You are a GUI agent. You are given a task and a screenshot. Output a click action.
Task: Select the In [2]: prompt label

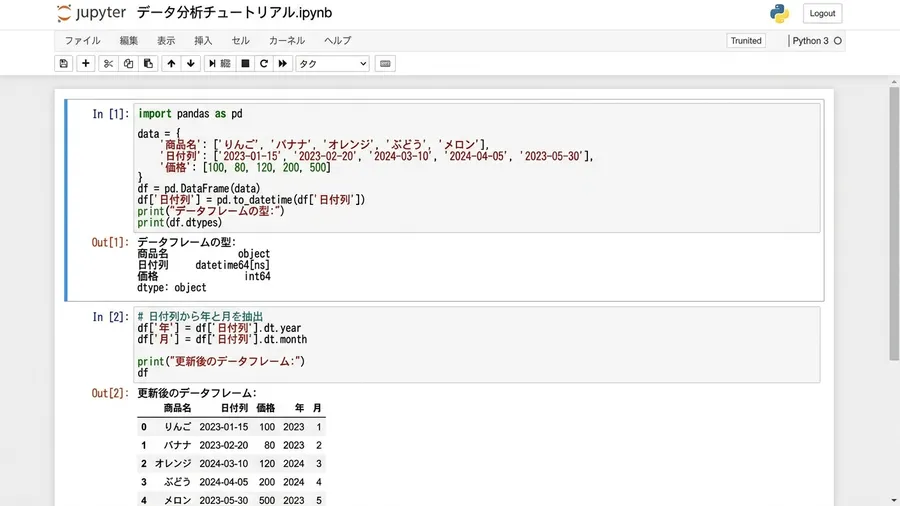[111, 317]
